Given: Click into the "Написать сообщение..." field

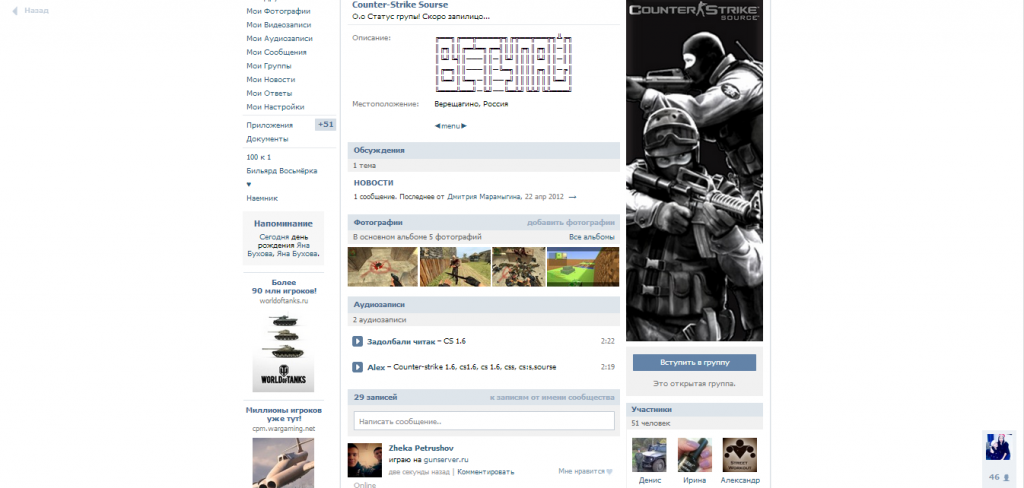Looking at the screenshot, I should click(x=483, y=422).
